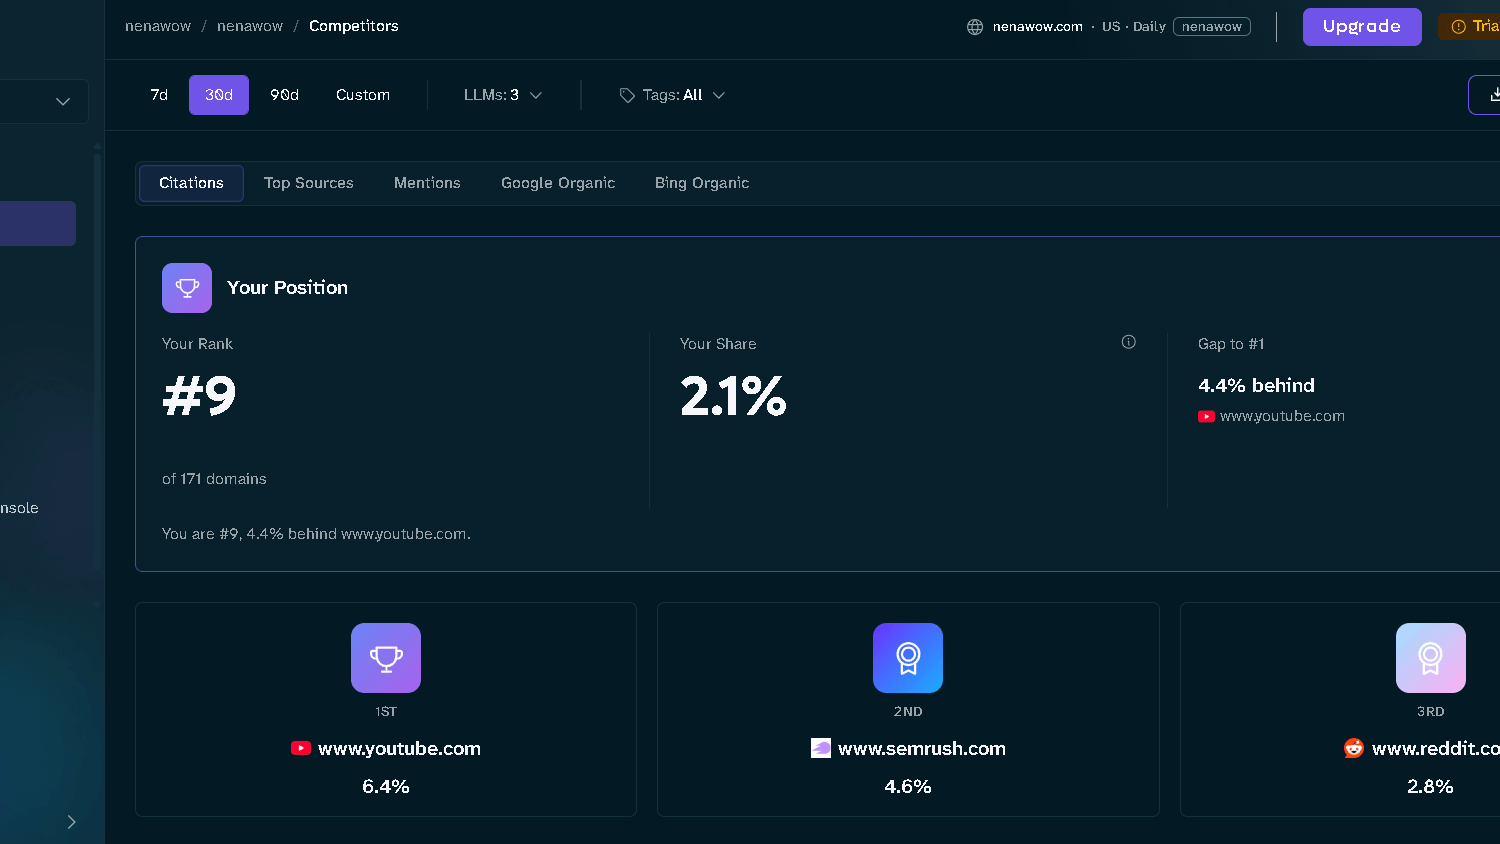Viewport: 1500px width, 844px height.
Task: Expand the sidebar with the bottom chevron
Action: [71, 822]
